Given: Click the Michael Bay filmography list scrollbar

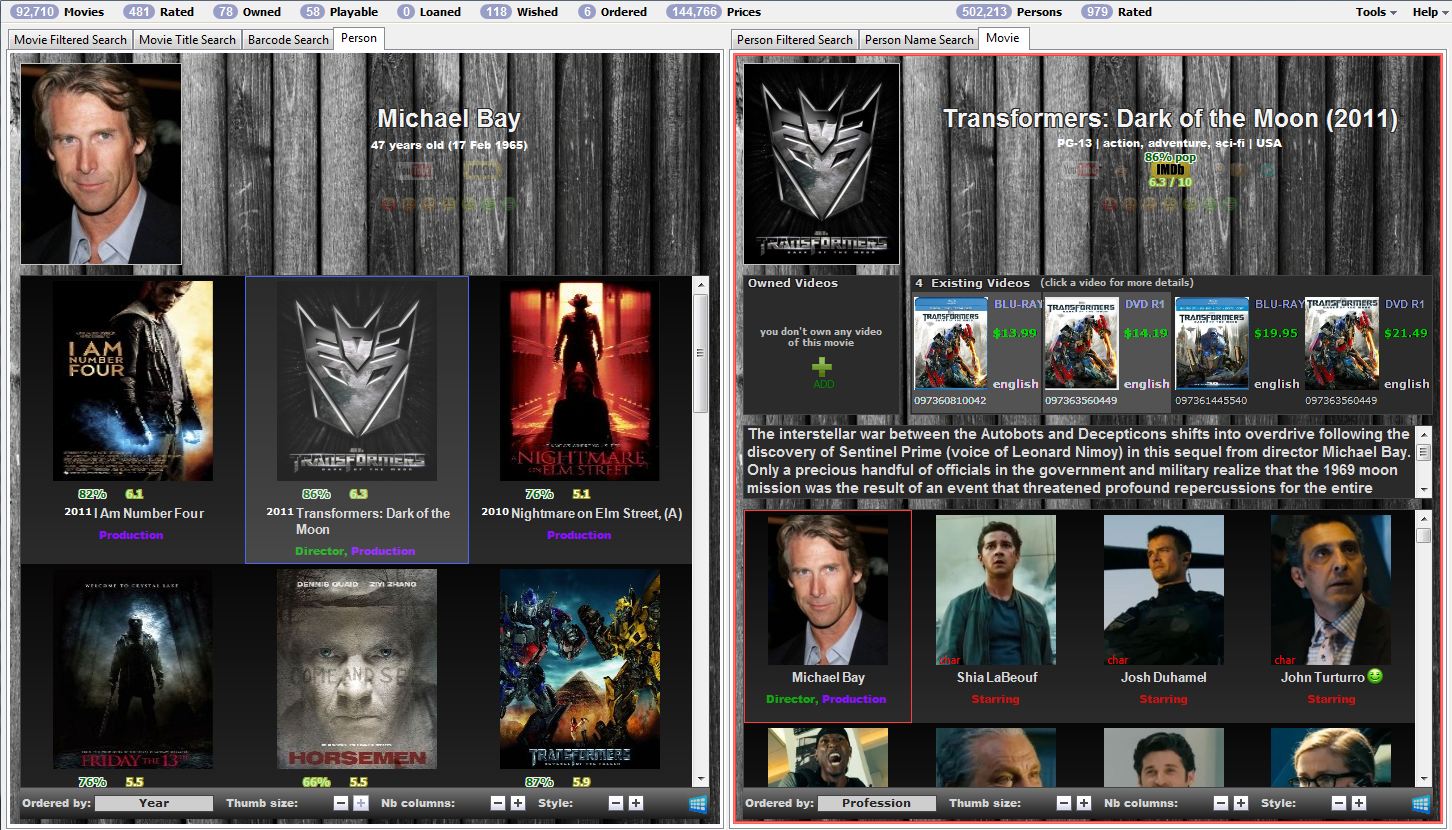Looking at the screenshot, I should [700, 533].
